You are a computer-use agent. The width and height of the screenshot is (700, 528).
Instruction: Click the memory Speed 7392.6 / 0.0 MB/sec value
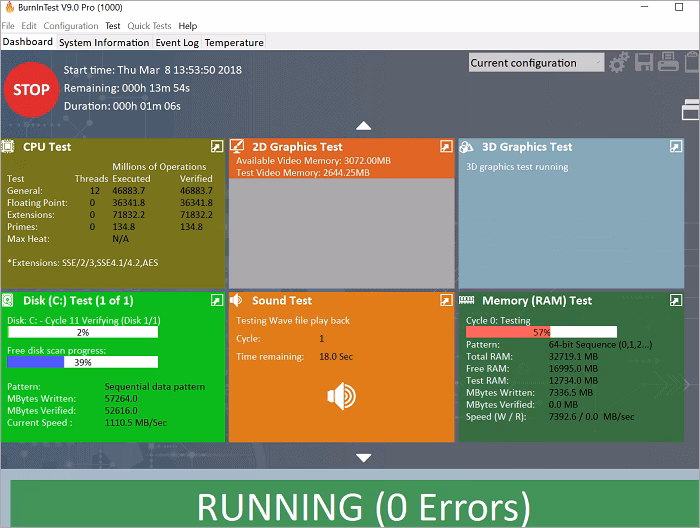point(591,417)
